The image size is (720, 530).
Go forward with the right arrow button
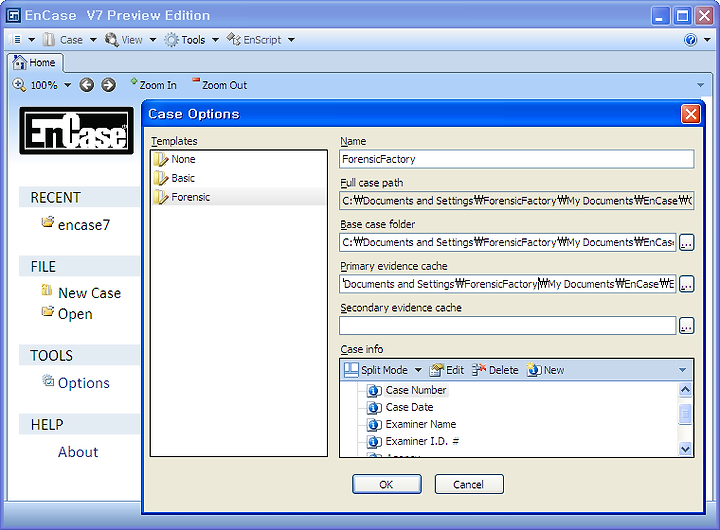pyautogui.click(x=108, y=85)
